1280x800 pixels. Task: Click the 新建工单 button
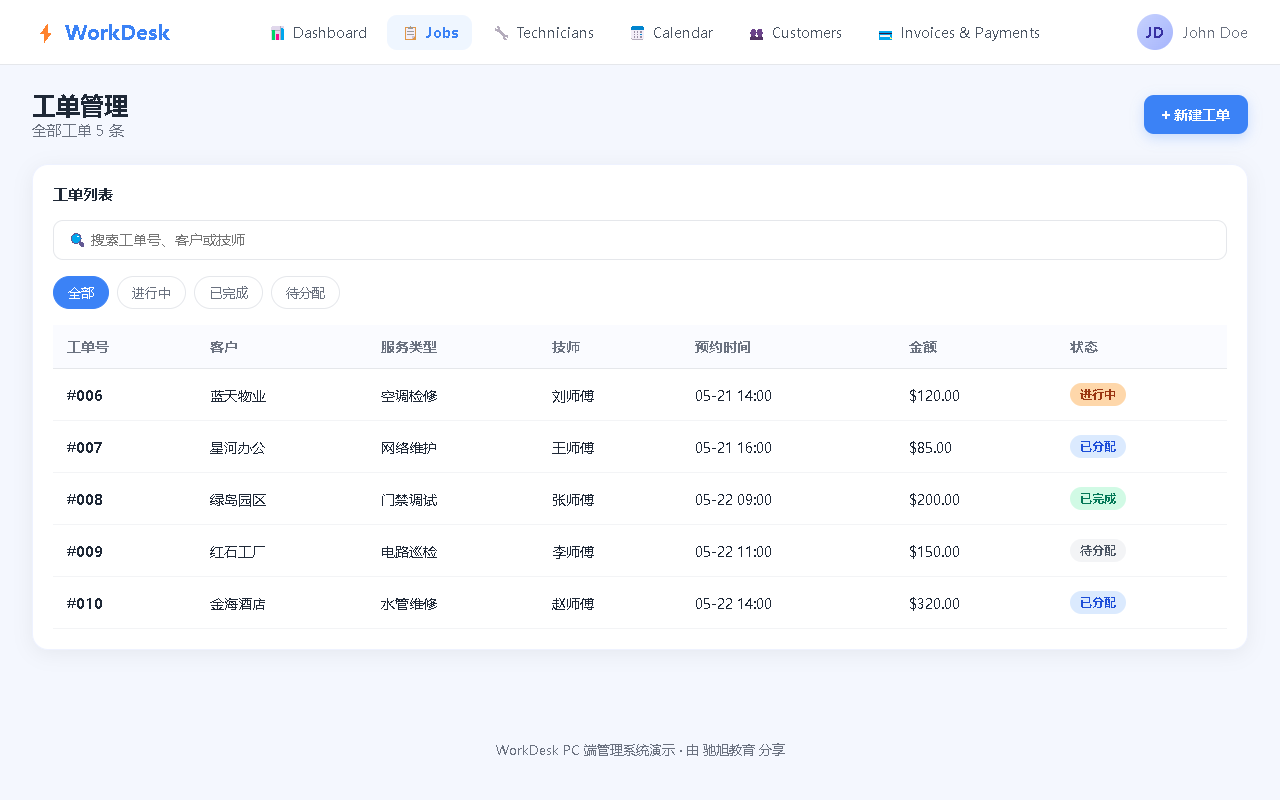tap(1196, 114)
